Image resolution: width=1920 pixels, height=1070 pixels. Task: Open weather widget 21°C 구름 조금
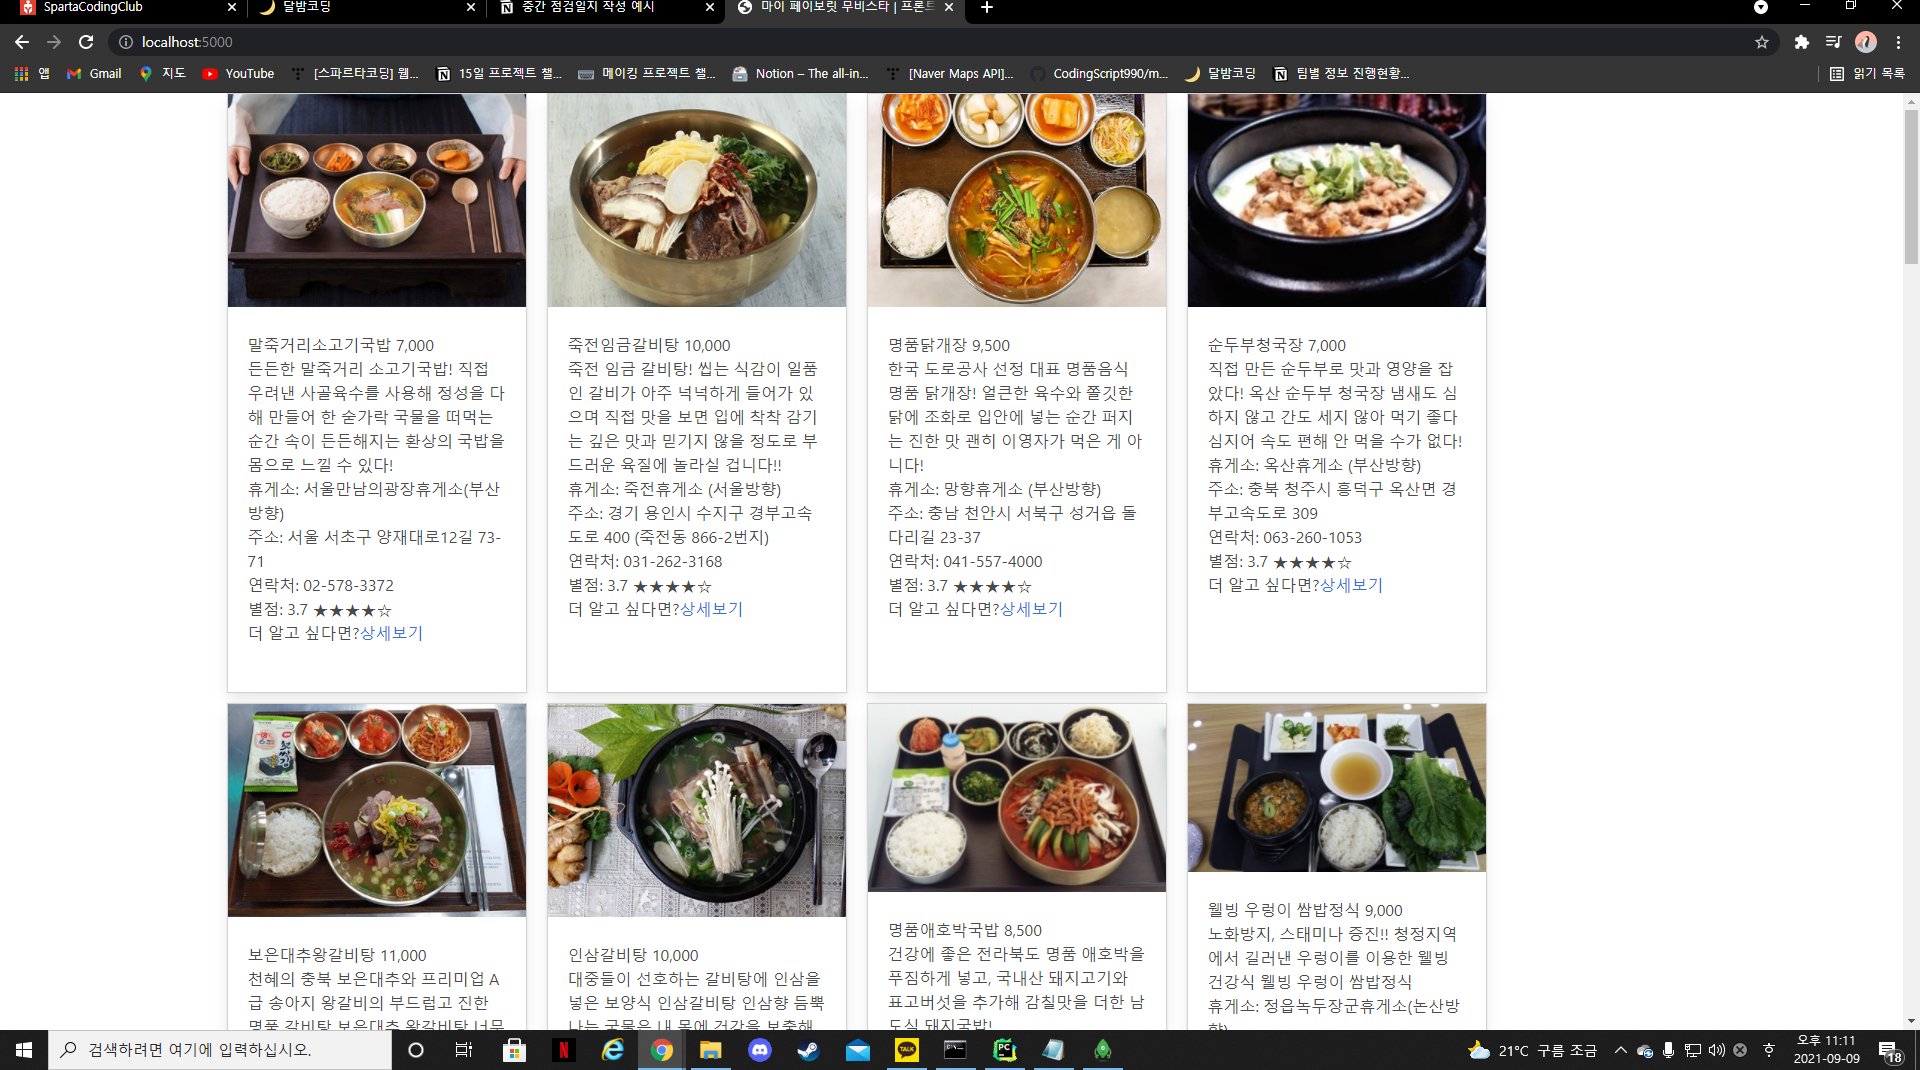[1532, 1050]
